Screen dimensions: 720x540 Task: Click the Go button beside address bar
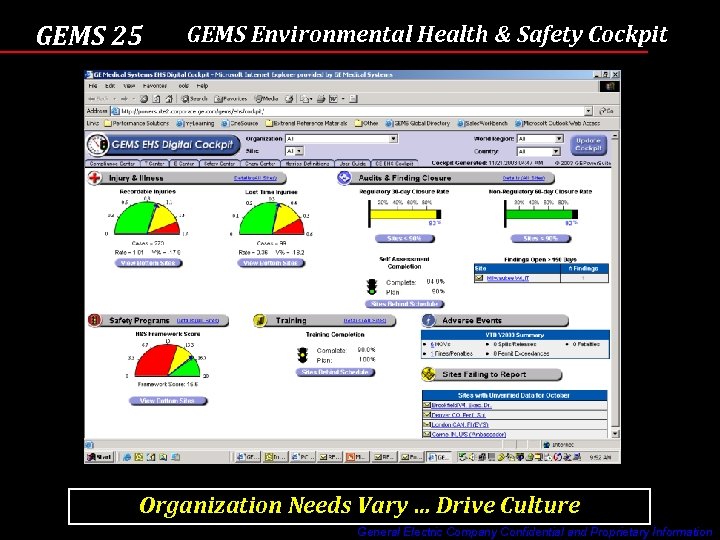pos(606,111)
